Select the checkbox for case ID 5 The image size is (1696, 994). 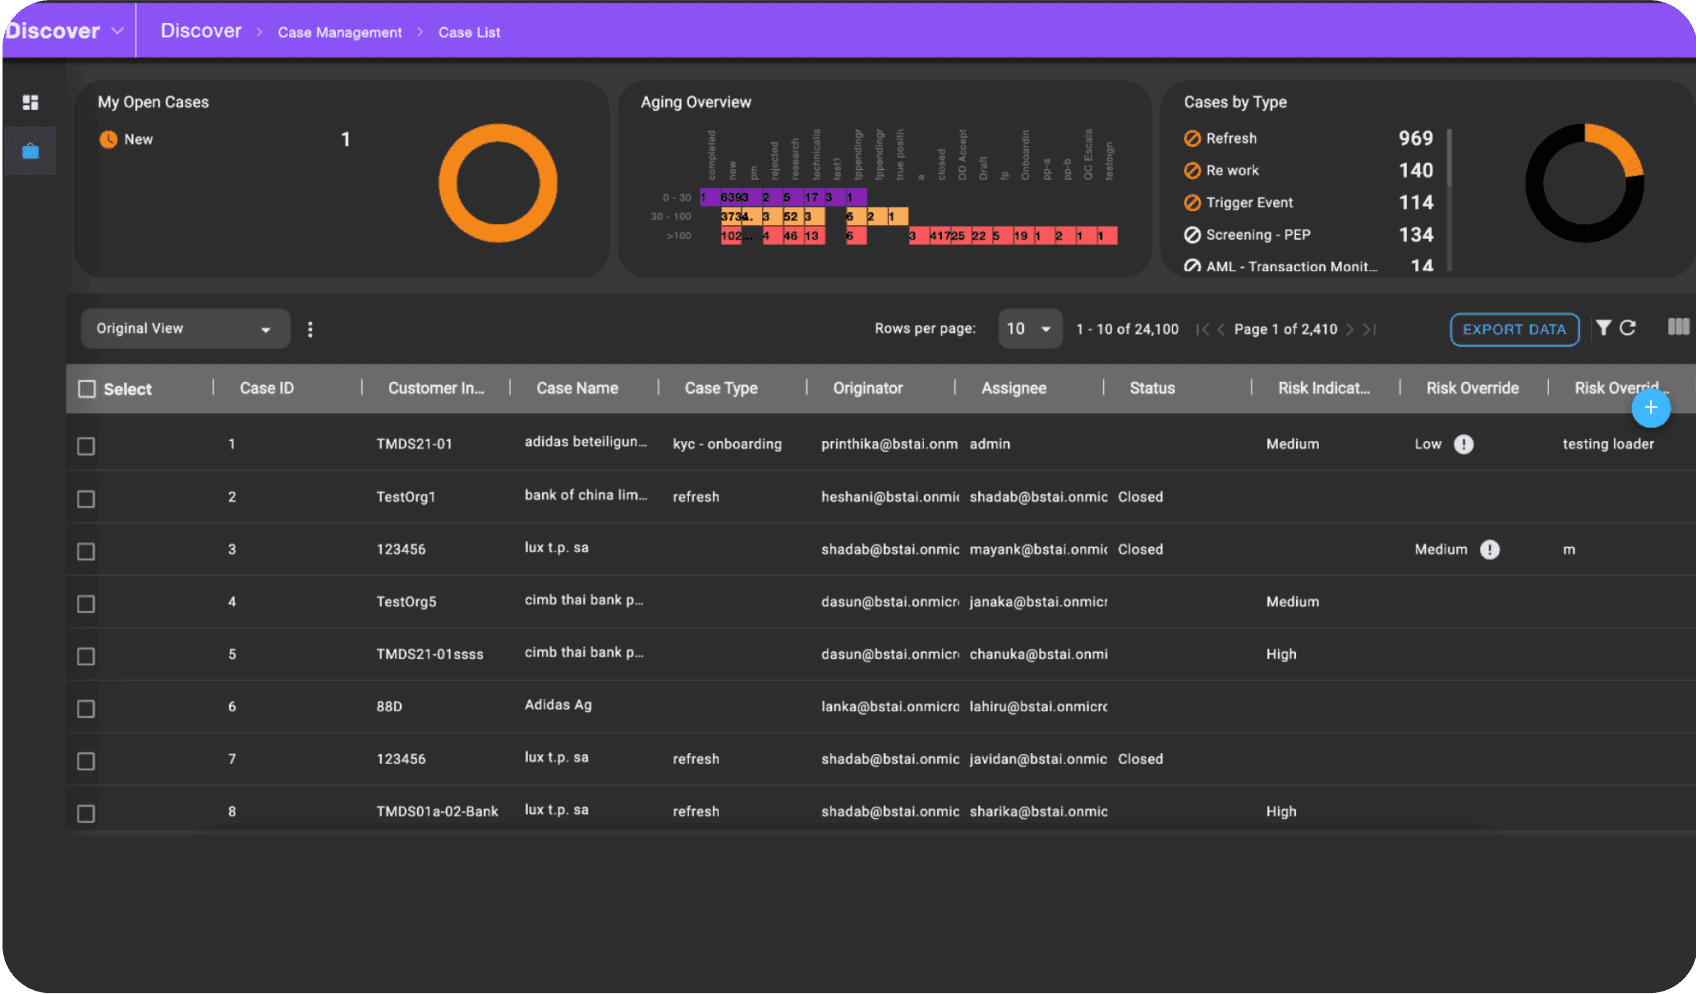(86, 656)
